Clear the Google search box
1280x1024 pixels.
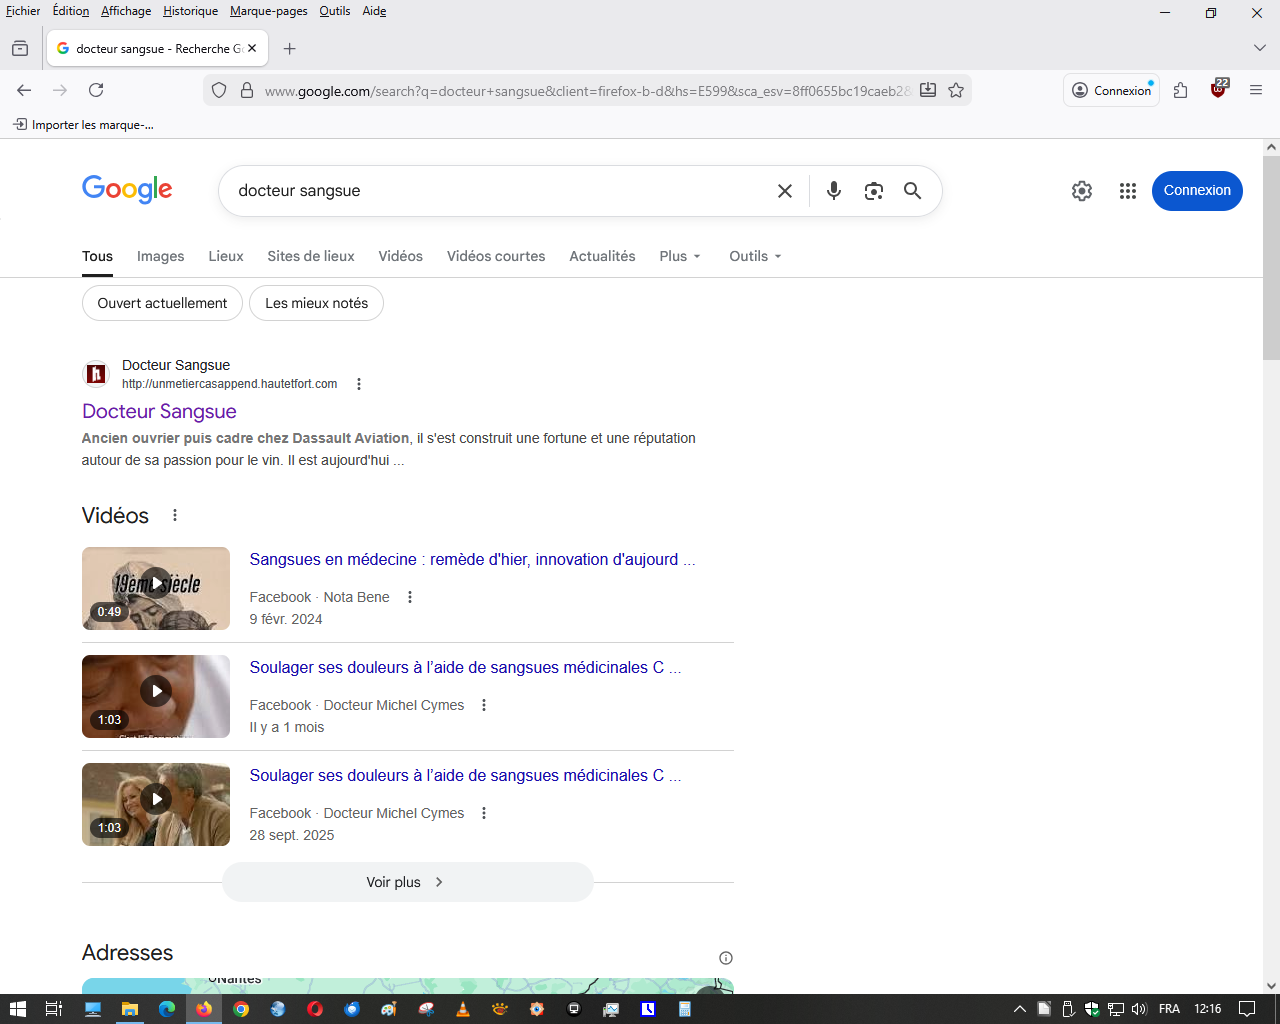click(785, 191)
